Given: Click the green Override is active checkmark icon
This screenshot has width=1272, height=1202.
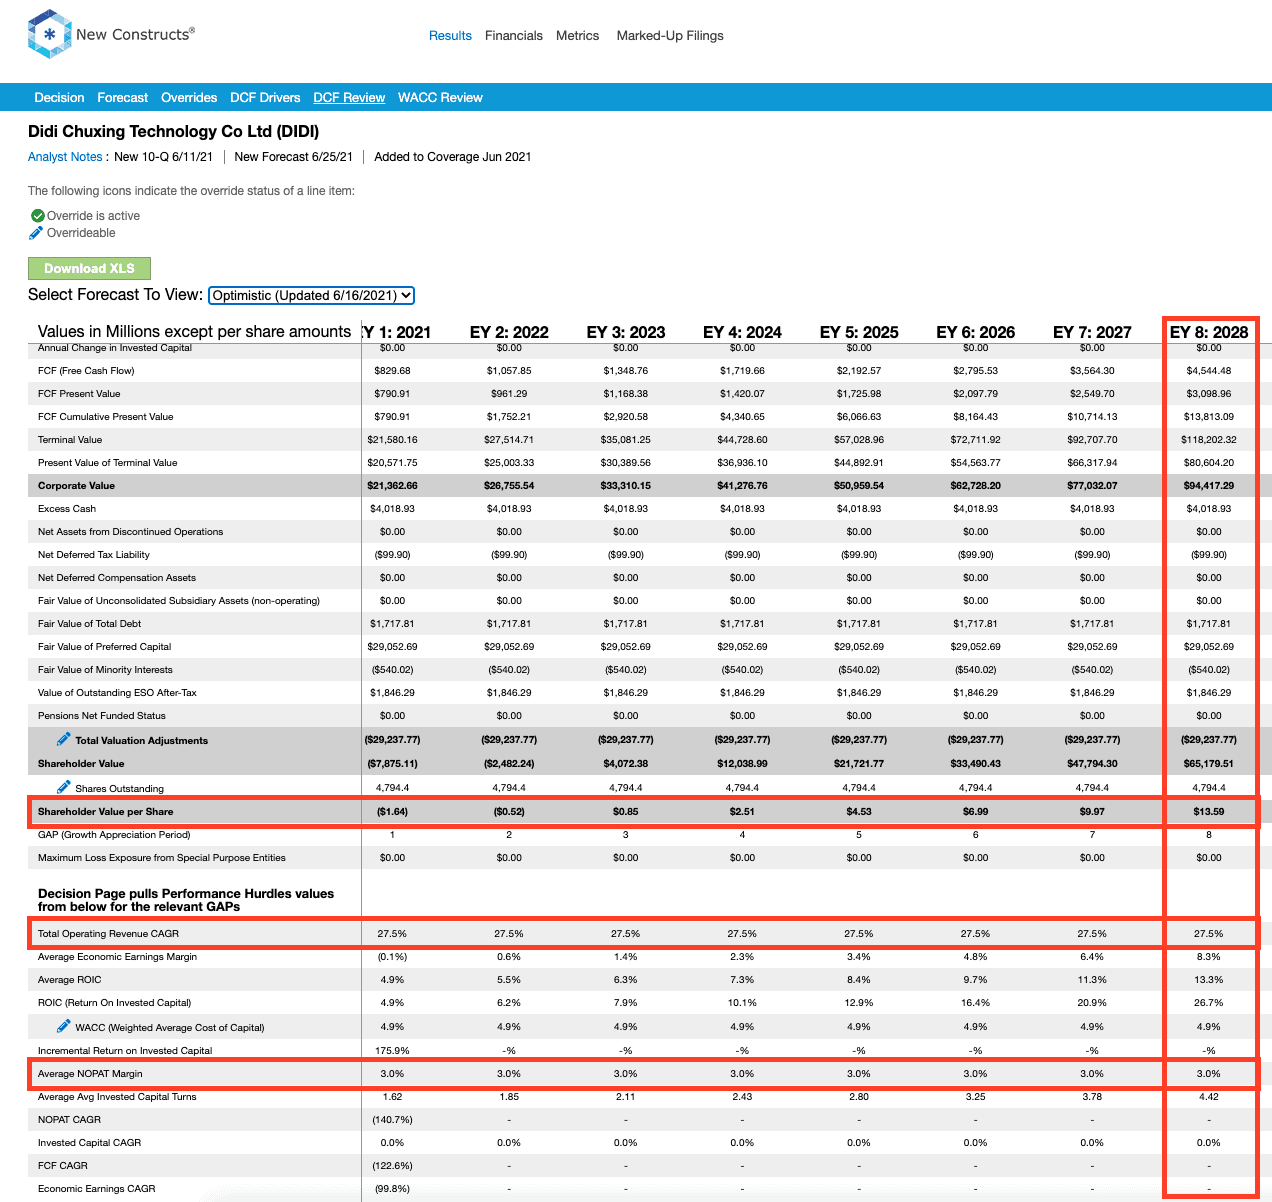Looking at the screenshot, I should (x=37, y=216).
